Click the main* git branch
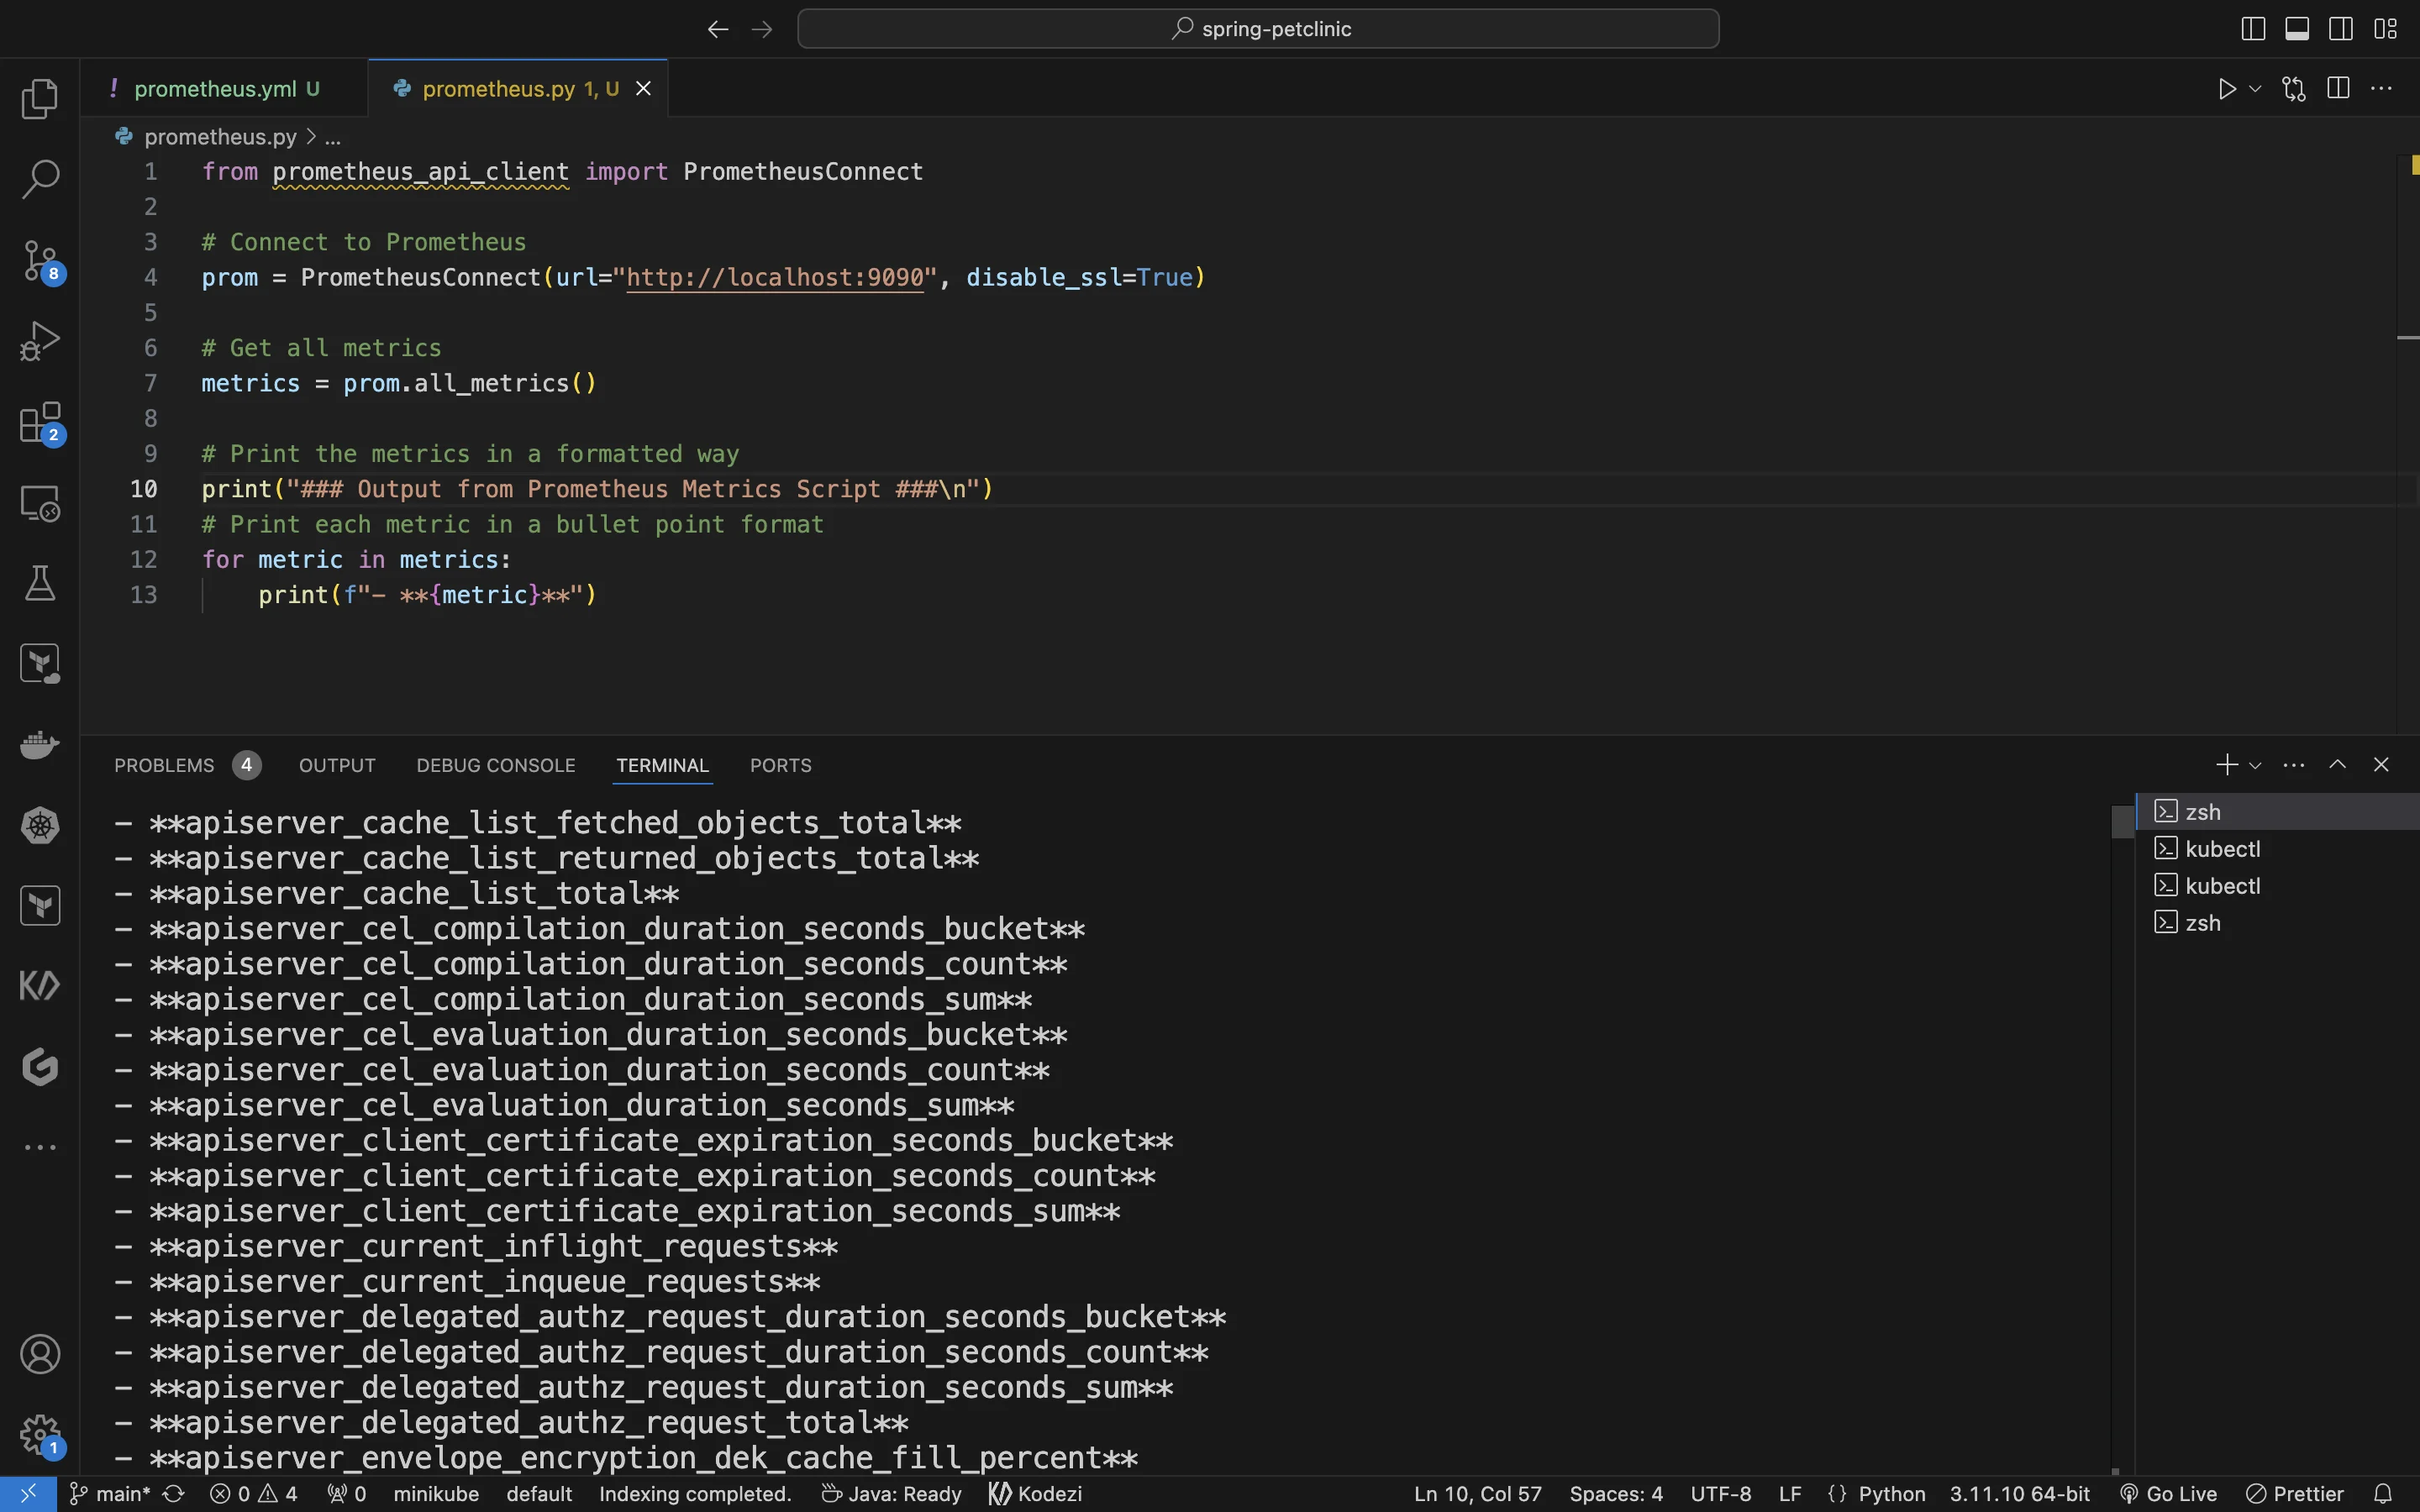2420x1512 pixels. [x=110, y=1494]
